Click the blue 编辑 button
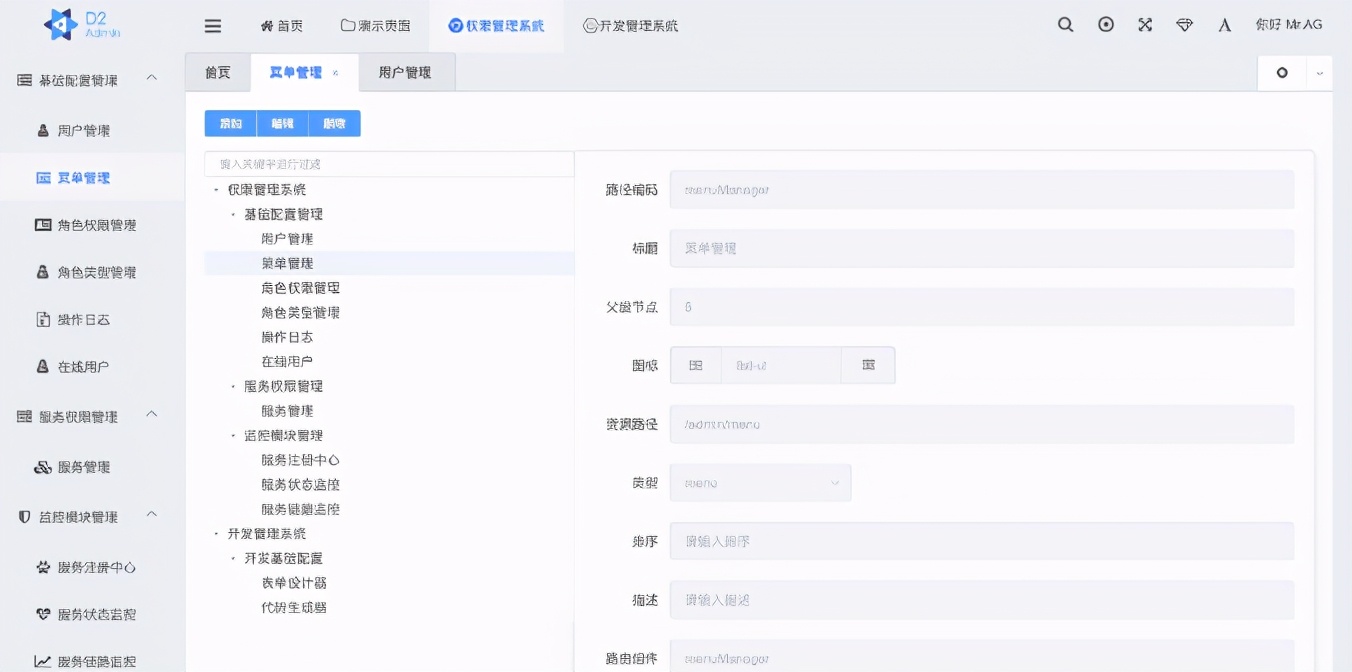1352x672 pixels. 282,123
